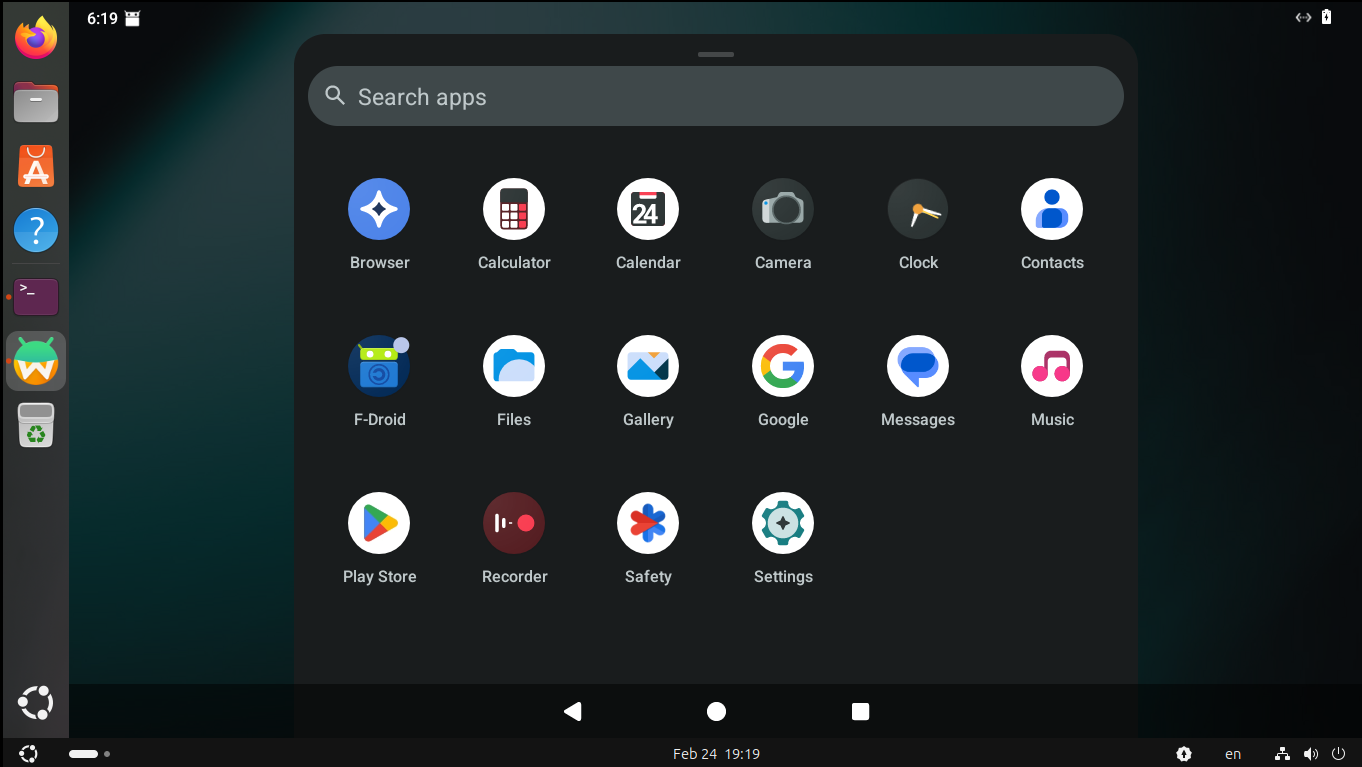1362x767 pixels.
Task: Open the Browser app
Action: click(x=379, y=209)
